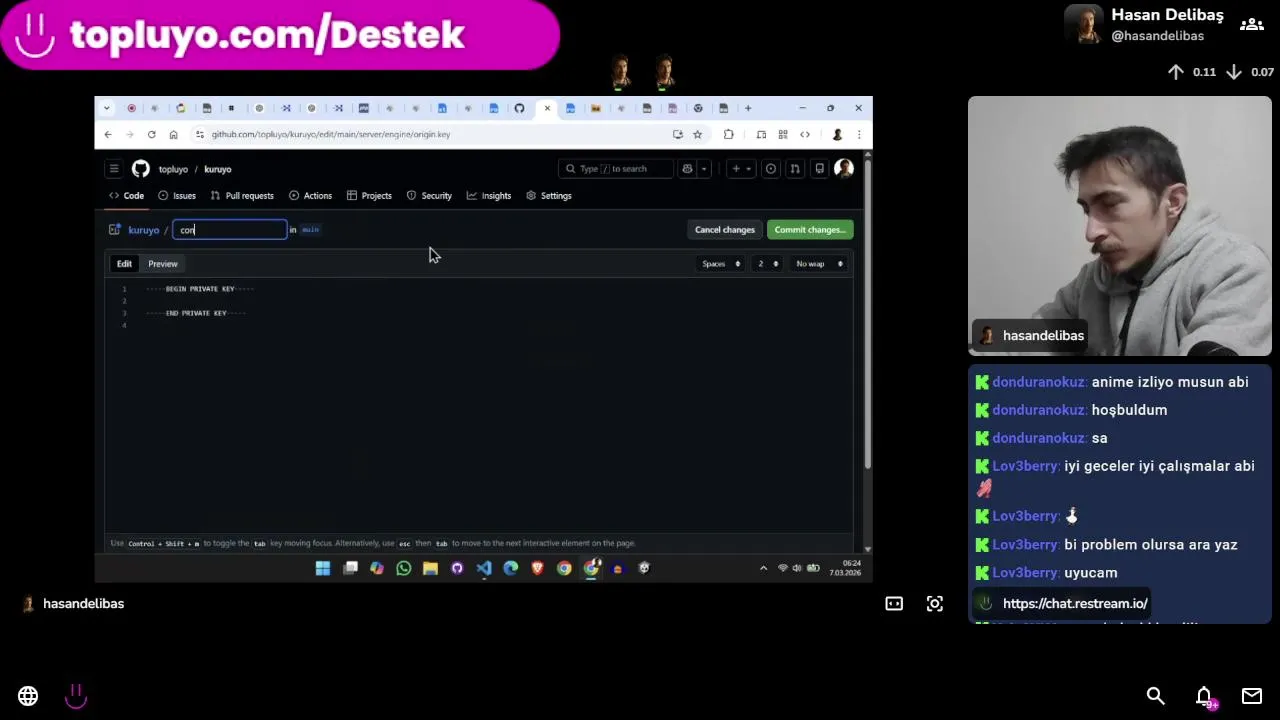The image size is (1280, 720).
Task: Open the participants people icon
Action: point(1251,25)
